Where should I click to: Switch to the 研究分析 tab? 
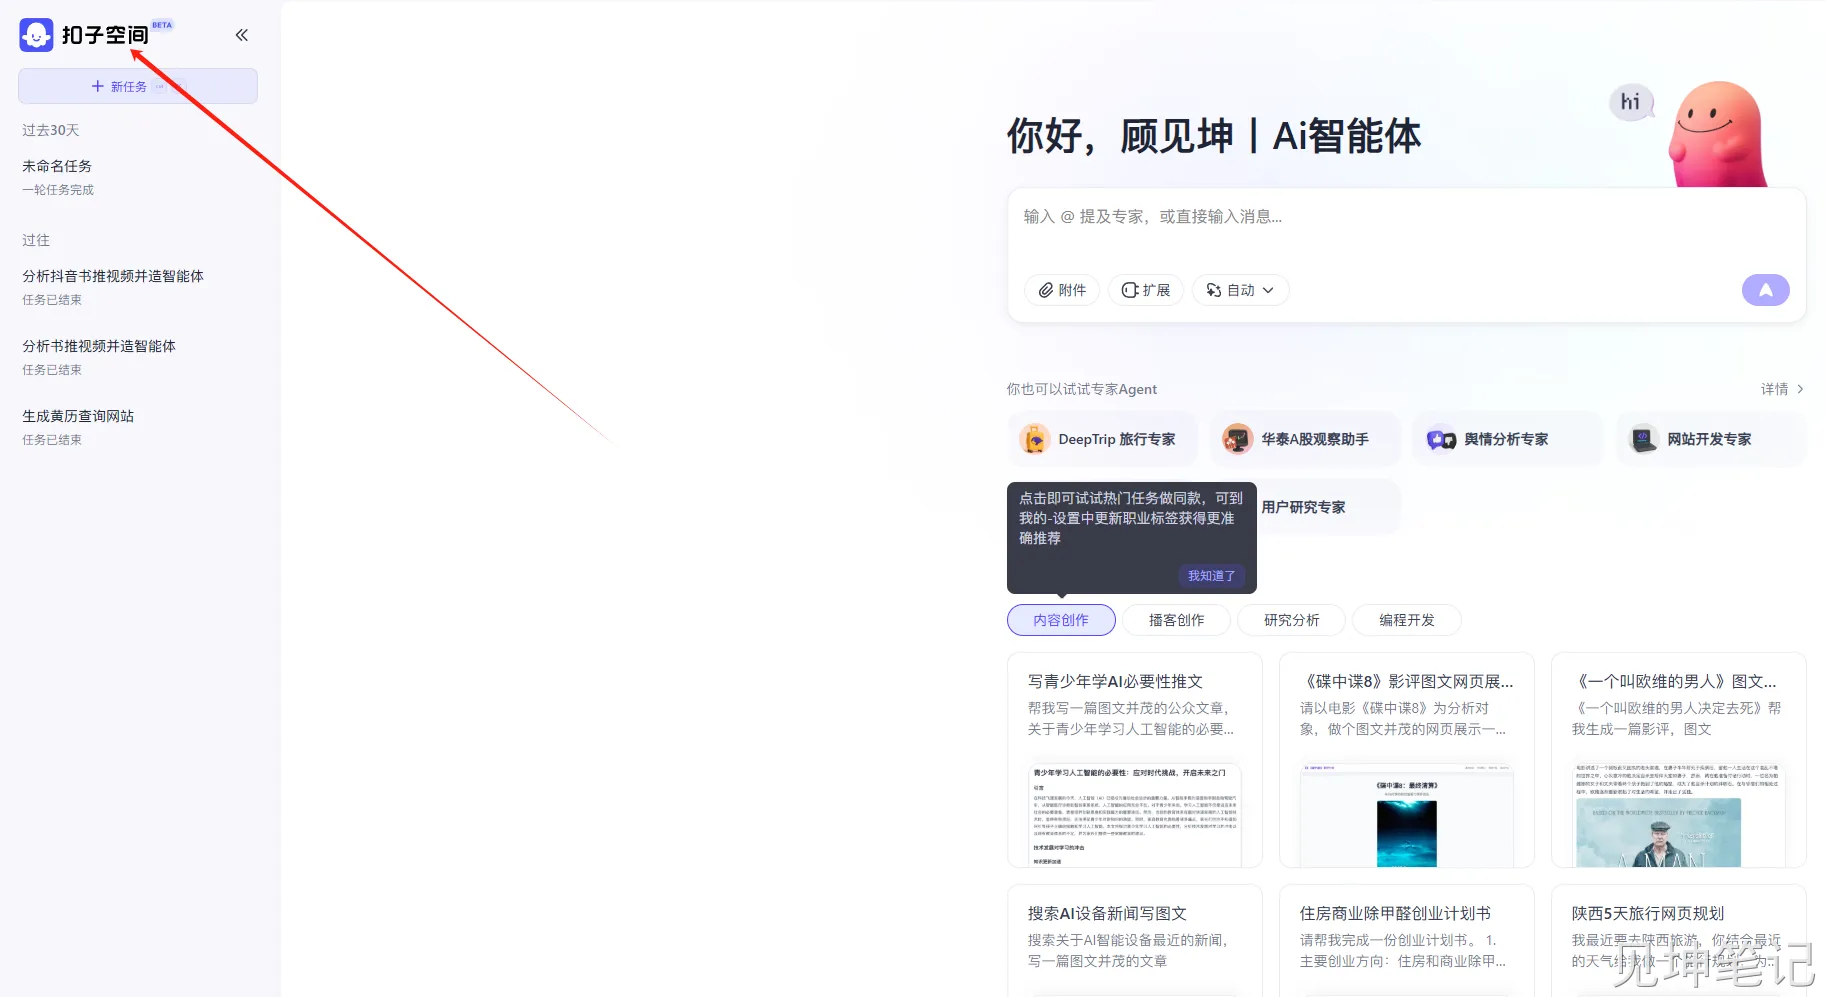click(x=1291, y=620)
